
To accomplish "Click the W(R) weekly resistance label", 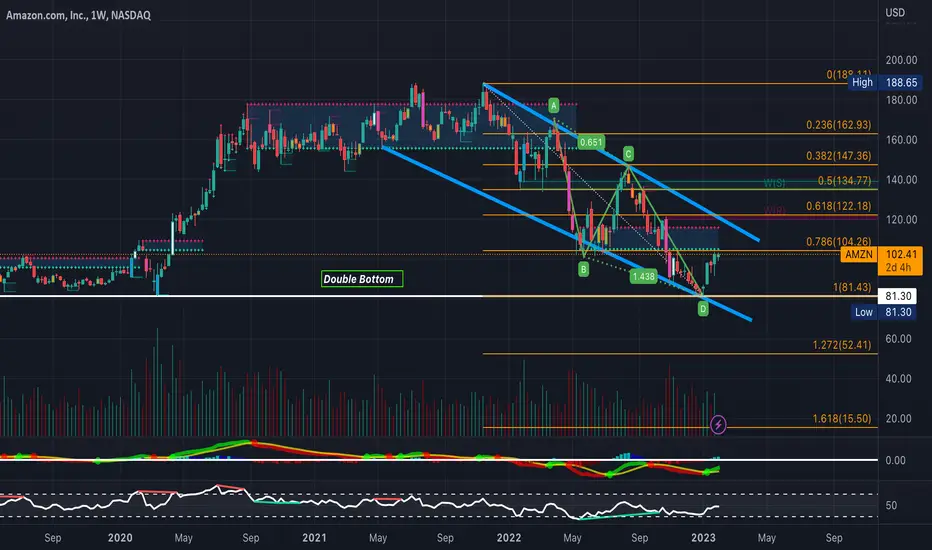I will pos(774,210).
